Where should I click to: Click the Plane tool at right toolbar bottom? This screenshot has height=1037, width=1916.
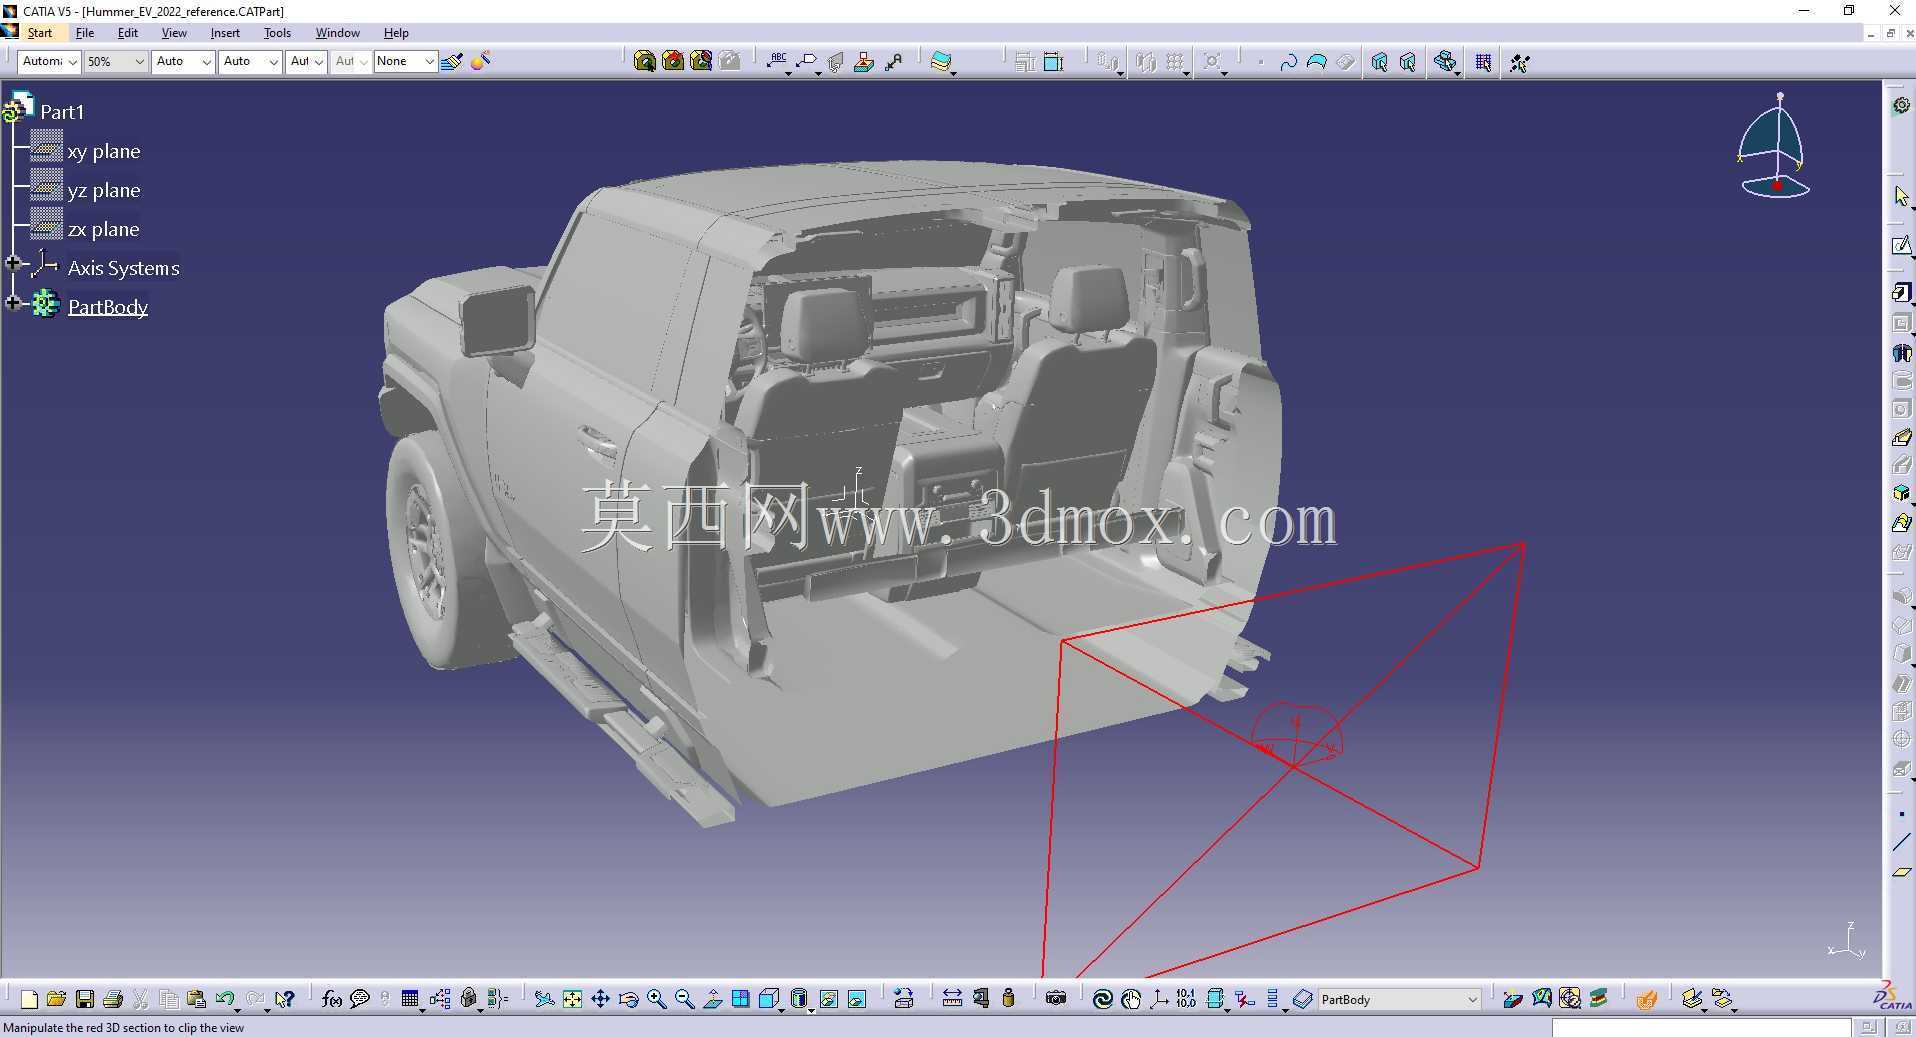1901,872
